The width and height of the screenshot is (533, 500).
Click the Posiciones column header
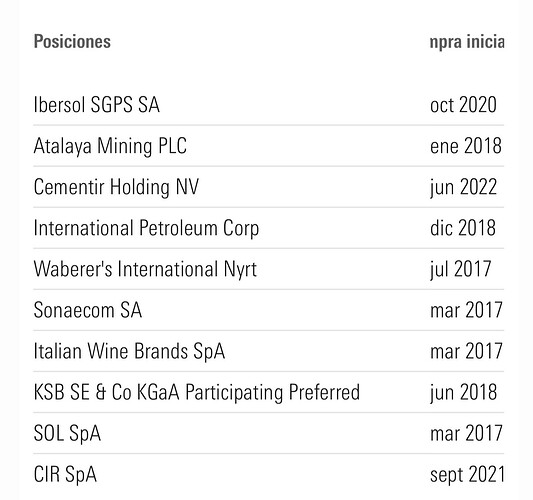click(x=72, y=42)
